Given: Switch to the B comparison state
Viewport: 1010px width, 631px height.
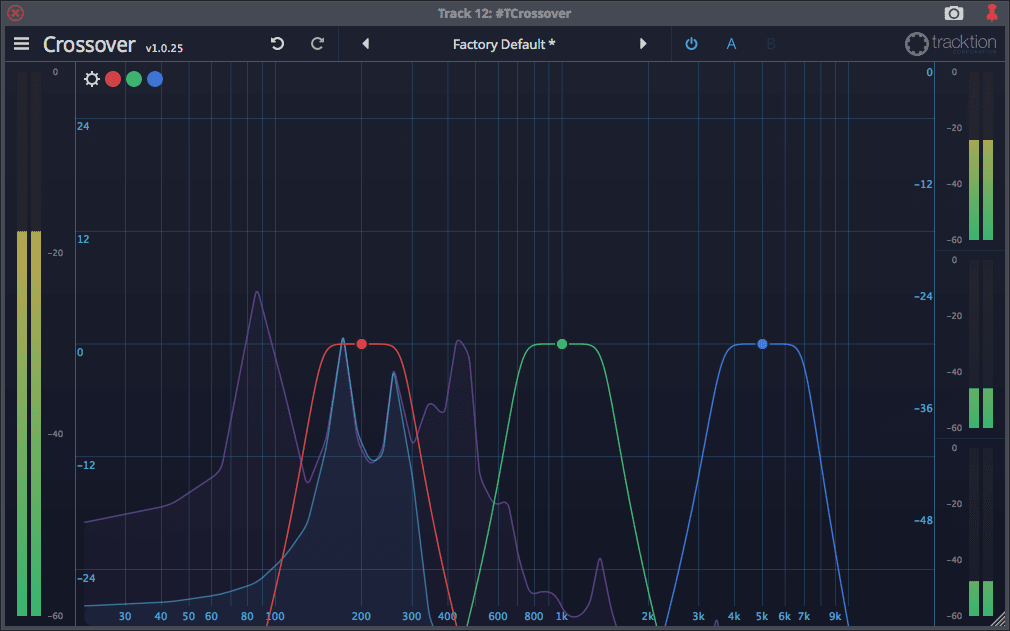Looking at the screenshot, I should coord(771,44).
